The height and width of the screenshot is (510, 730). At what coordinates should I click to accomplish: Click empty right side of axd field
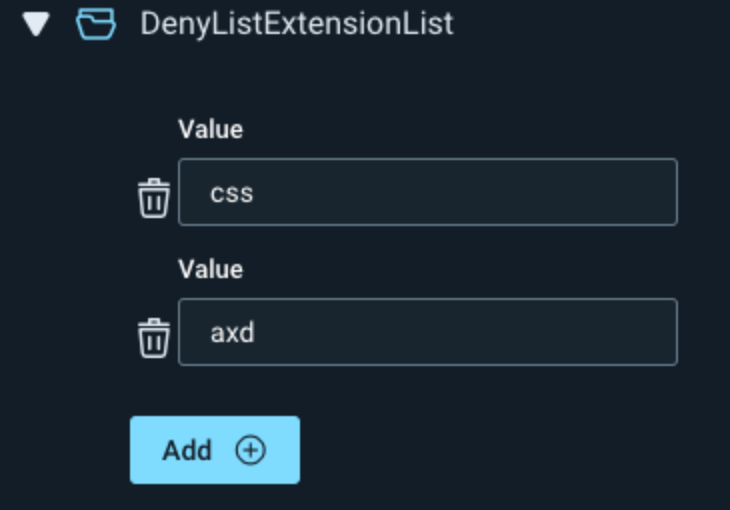tap(580, 332)
